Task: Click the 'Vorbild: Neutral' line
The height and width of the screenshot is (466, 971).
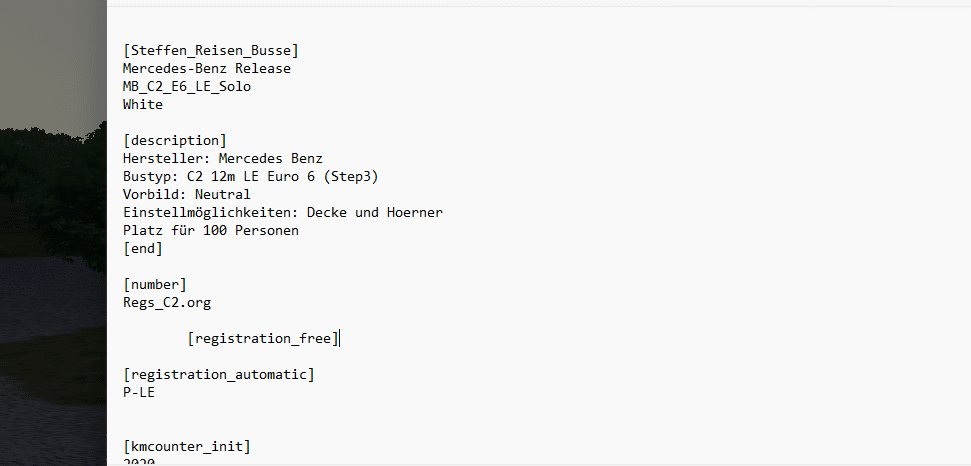Action: pos(186,194)
